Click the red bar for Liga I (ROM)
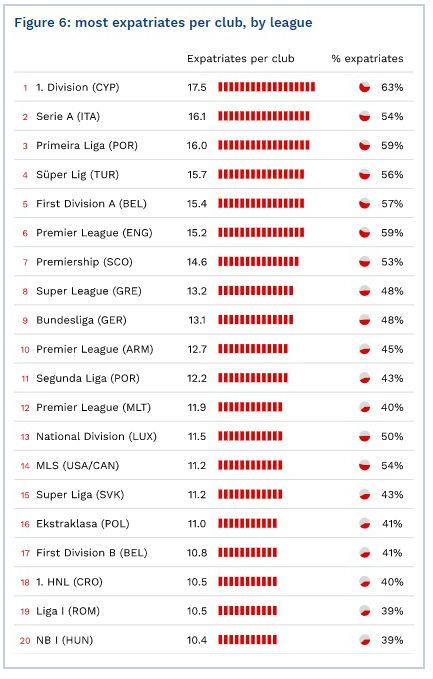Screen dimensions: 433x679 (x=247, y=611)
